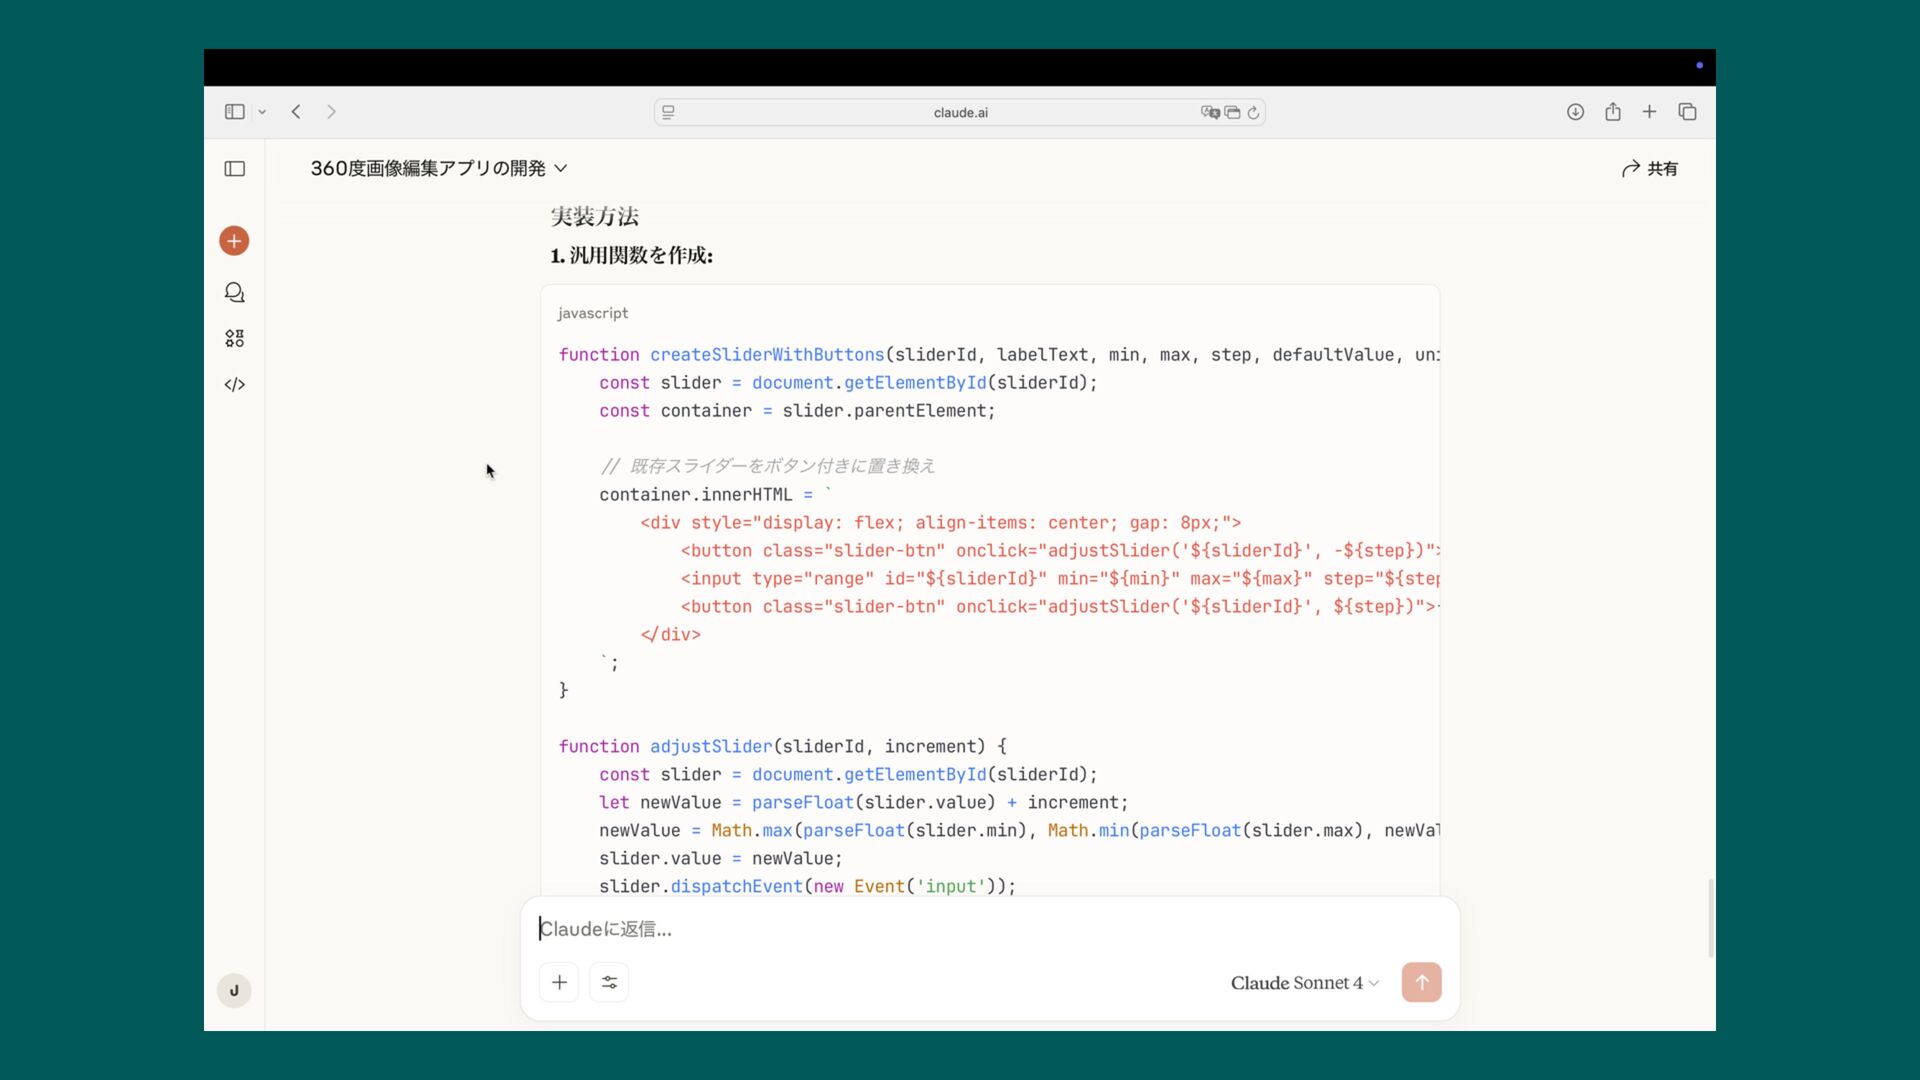
Task: Add an attachment with the plus button
Action: tap(559, 982)
